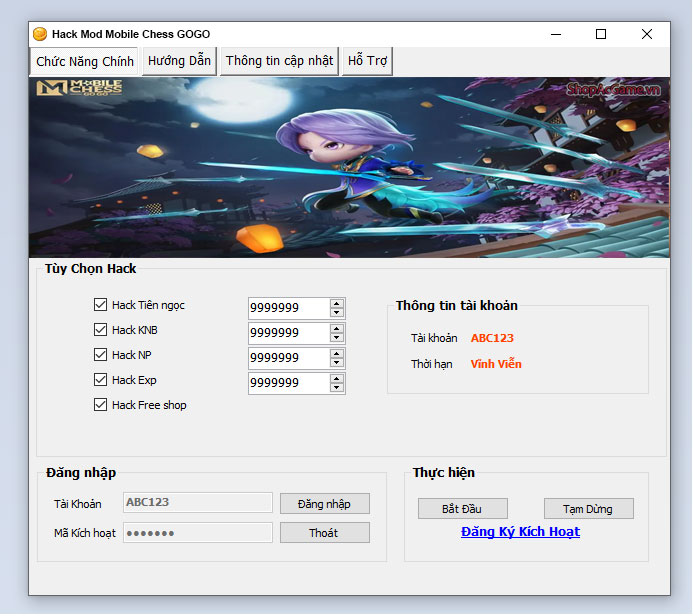Click the app icon in title bar

(x=40, y=34)
